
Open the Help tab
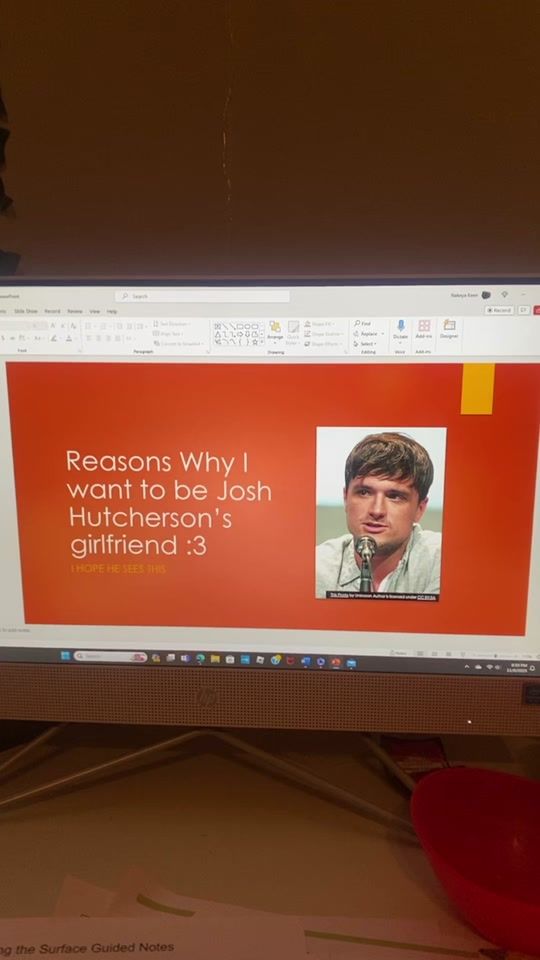pos(111,311)
